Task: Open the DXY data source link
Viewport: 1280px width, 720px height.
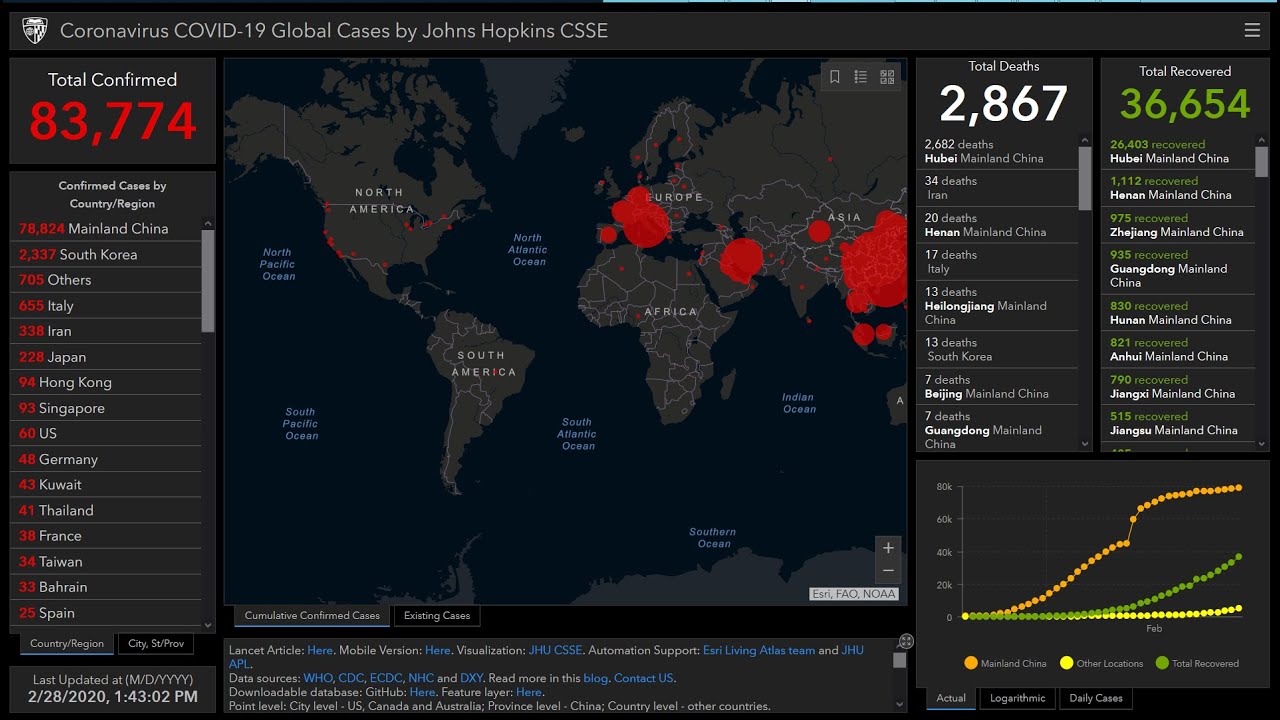Action: tap(471, 678)
